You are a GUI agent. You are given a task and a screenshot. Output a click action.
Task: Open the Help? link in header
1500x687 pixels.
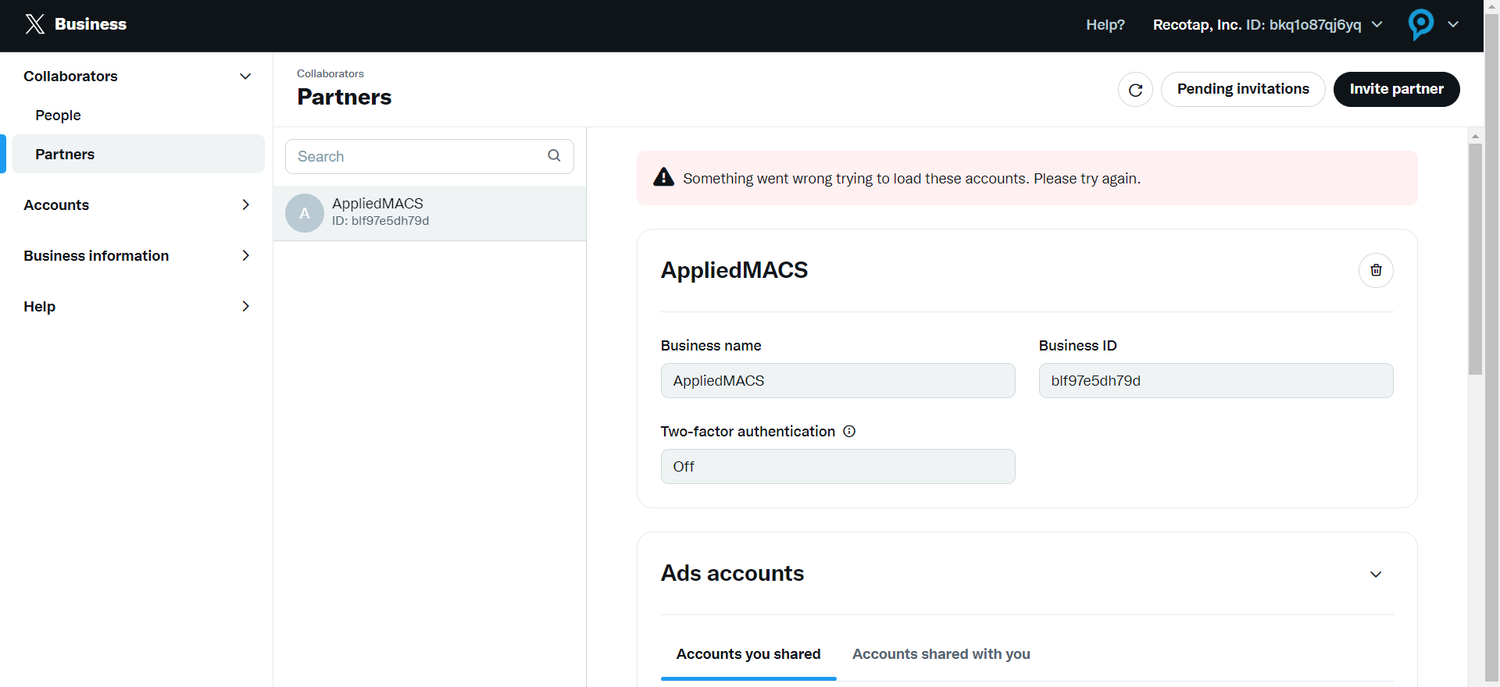pos(1105,25)
